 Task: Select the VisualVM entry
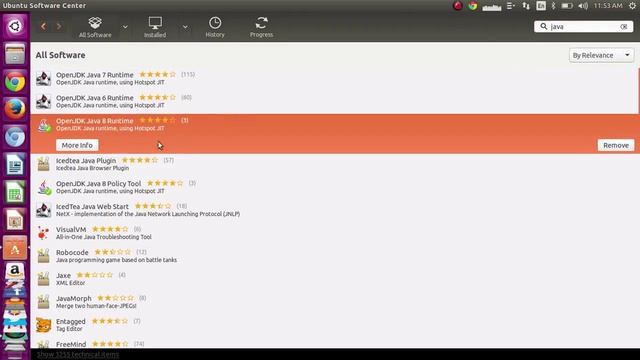(334, 233)
